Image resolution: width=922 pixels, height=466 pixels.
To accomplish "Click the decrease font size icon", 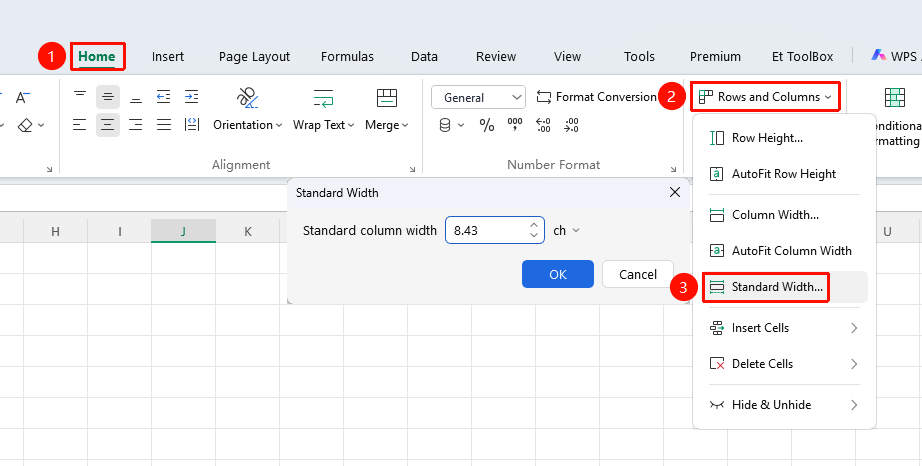I will pos(23,97).
